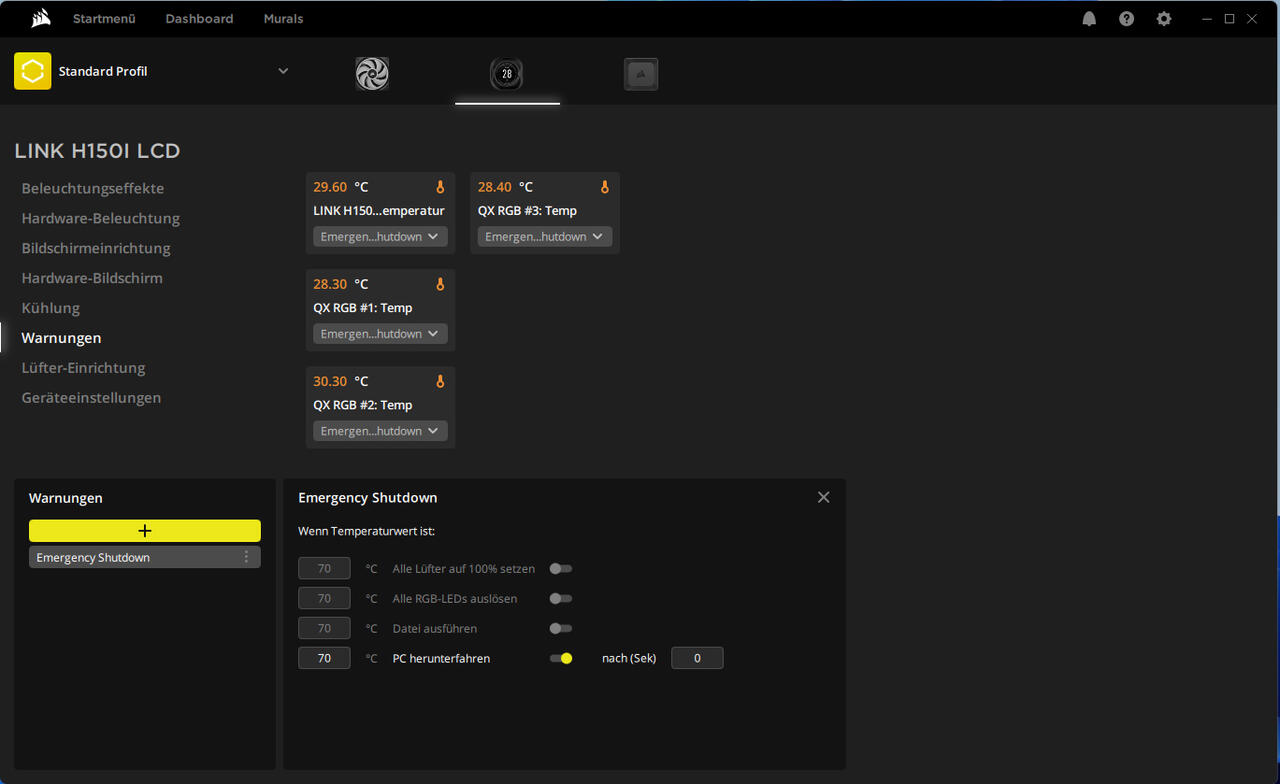Viewport: 1280px width, 784px height.
Task: Open warning dropdown on QX RGB #3 card
Action: coord(545,237)
